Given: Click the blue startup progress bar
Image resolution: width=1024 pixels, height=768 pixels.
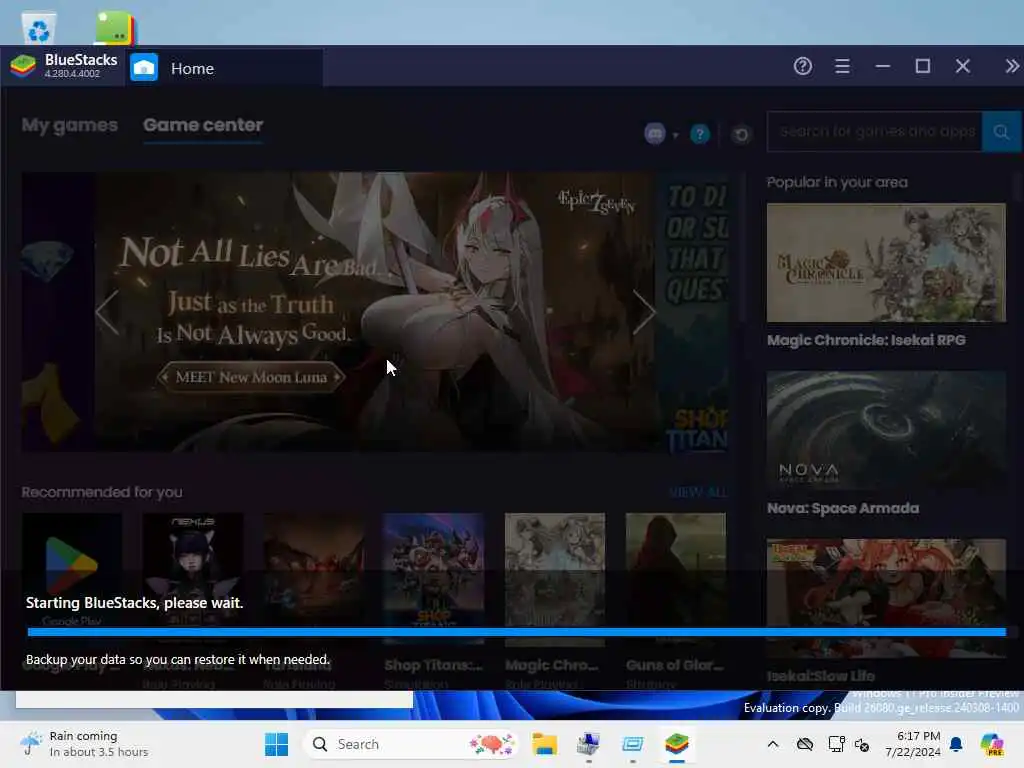Looking at the screenshot, I should click(x=517, y=632).
